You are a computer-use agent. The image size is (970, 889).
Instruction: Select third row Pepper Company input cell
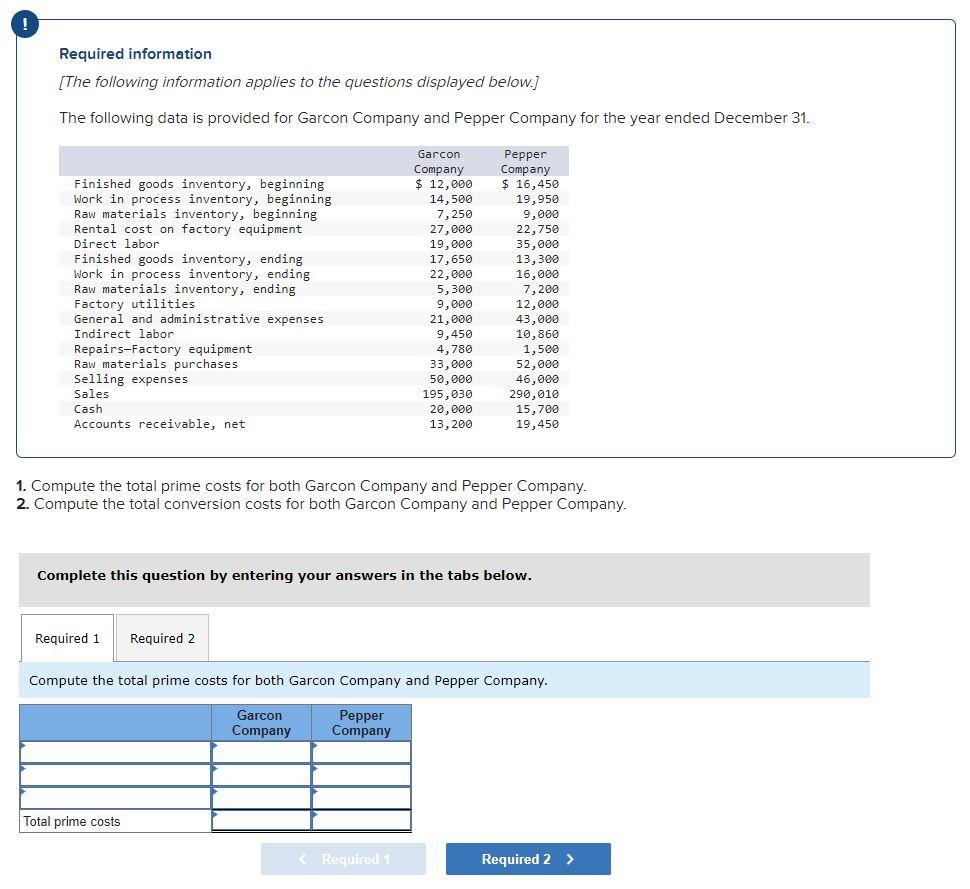tap(361, 797)
